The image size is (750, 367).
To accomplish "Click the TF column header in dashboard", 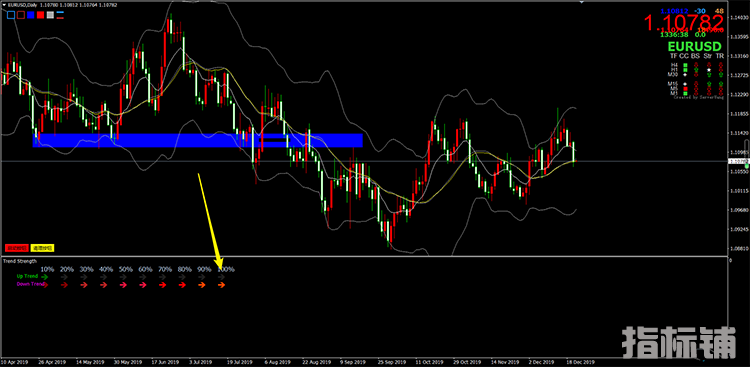I will point(674,56).
